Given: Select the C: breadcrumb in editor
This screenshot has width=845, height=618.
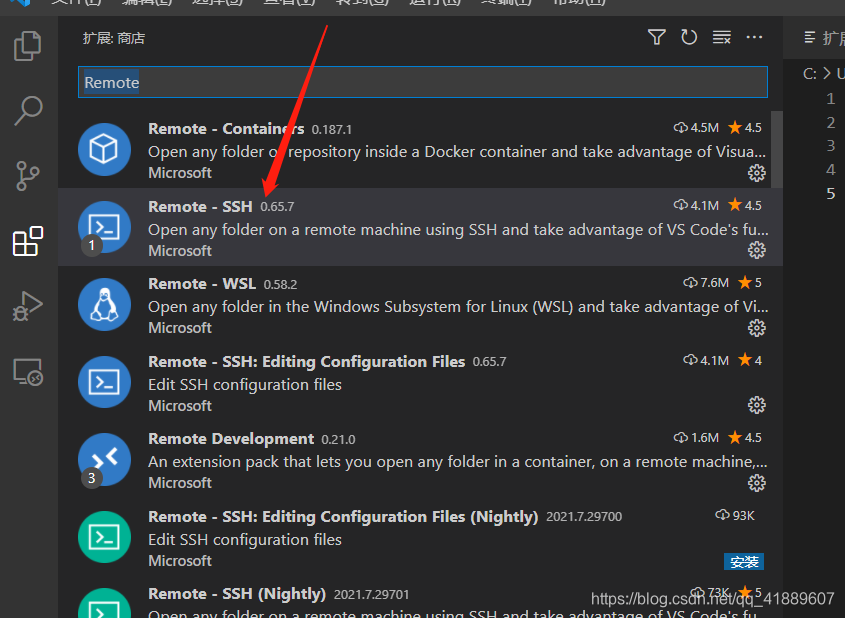Looking at the screenshot, I should coord(809,74).
